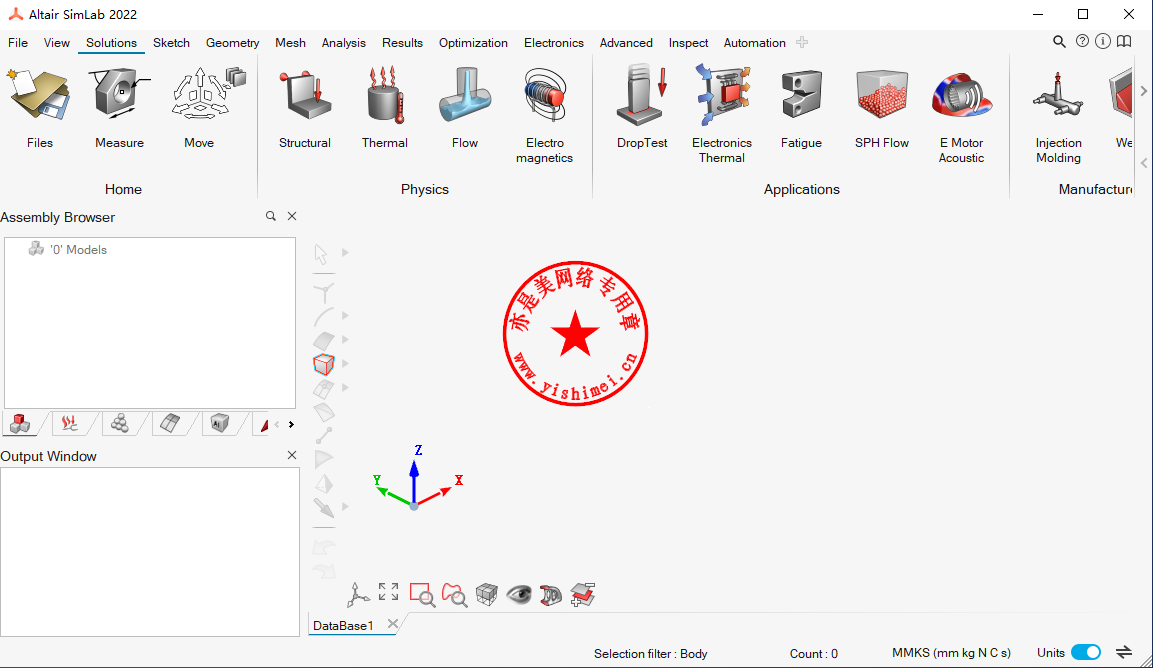The width and height of the screenshot is (1153, 668).
Task: Open the documentation book icon
Action: click(1124, 41)
